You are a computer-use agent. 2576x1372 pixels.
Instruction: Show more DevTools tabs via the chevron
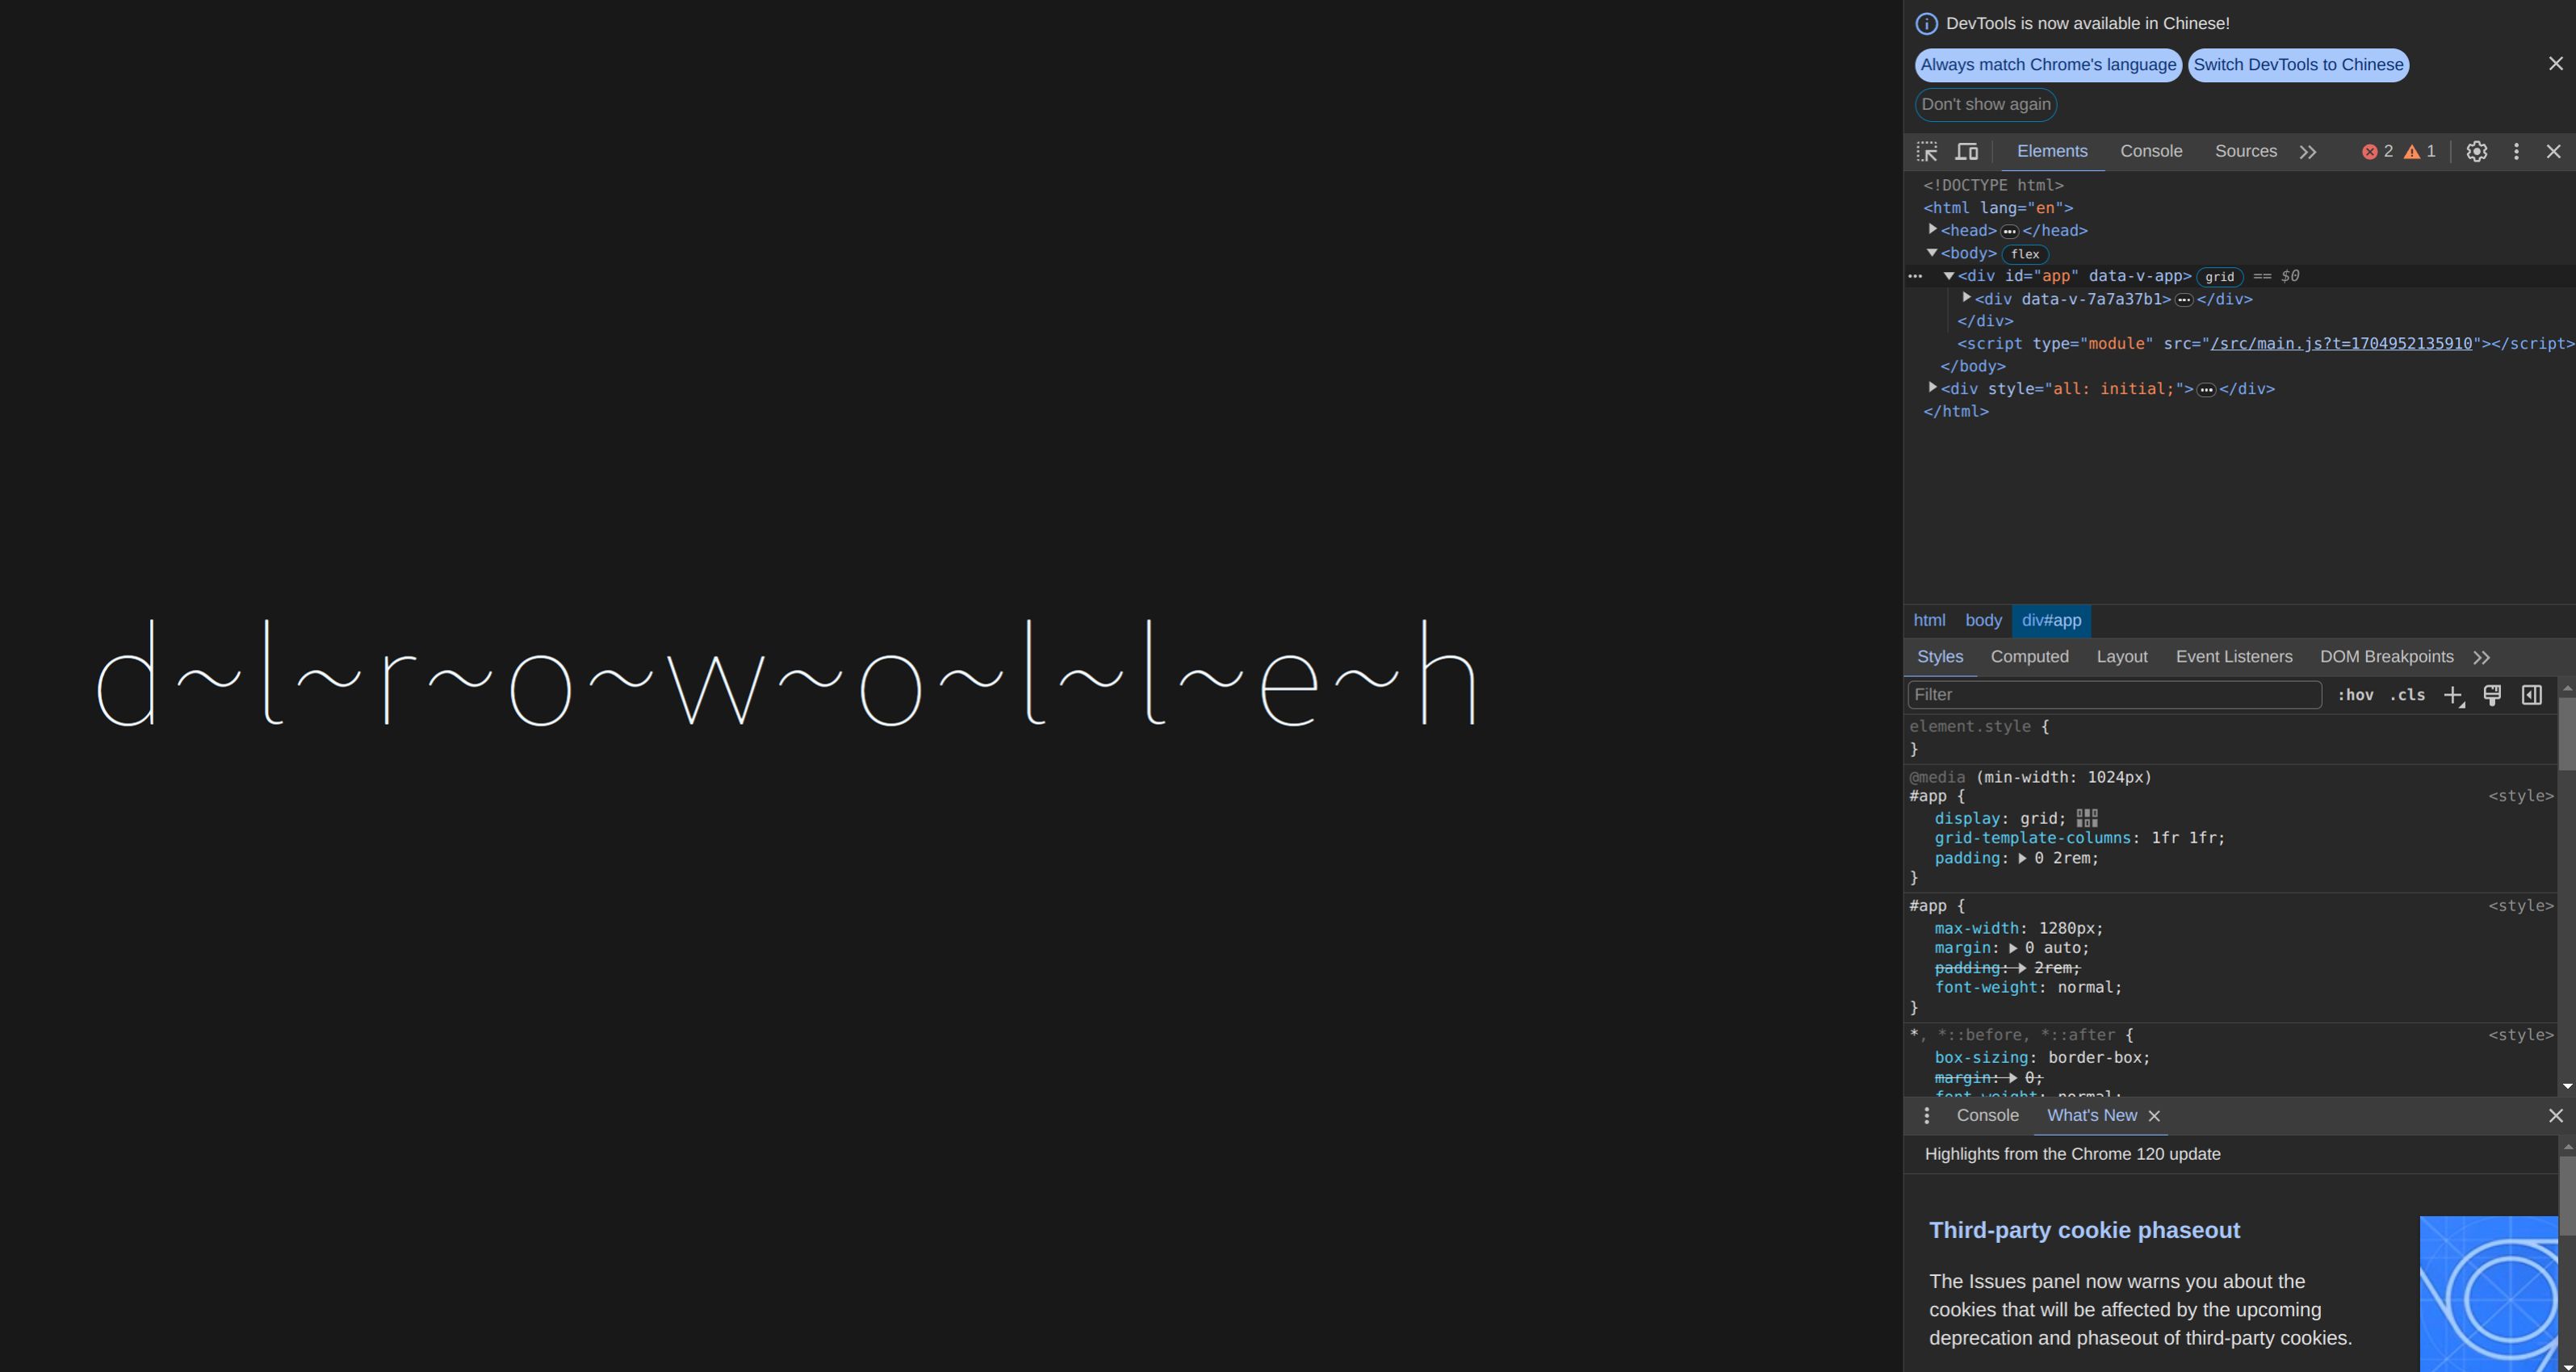point(2308,152)
